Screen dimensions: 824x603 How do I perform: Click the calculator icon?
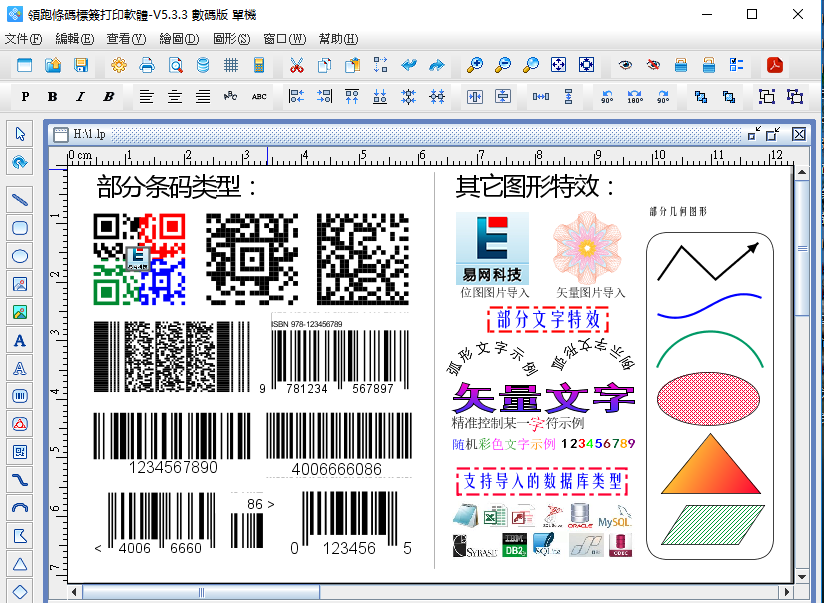point(259,65)
